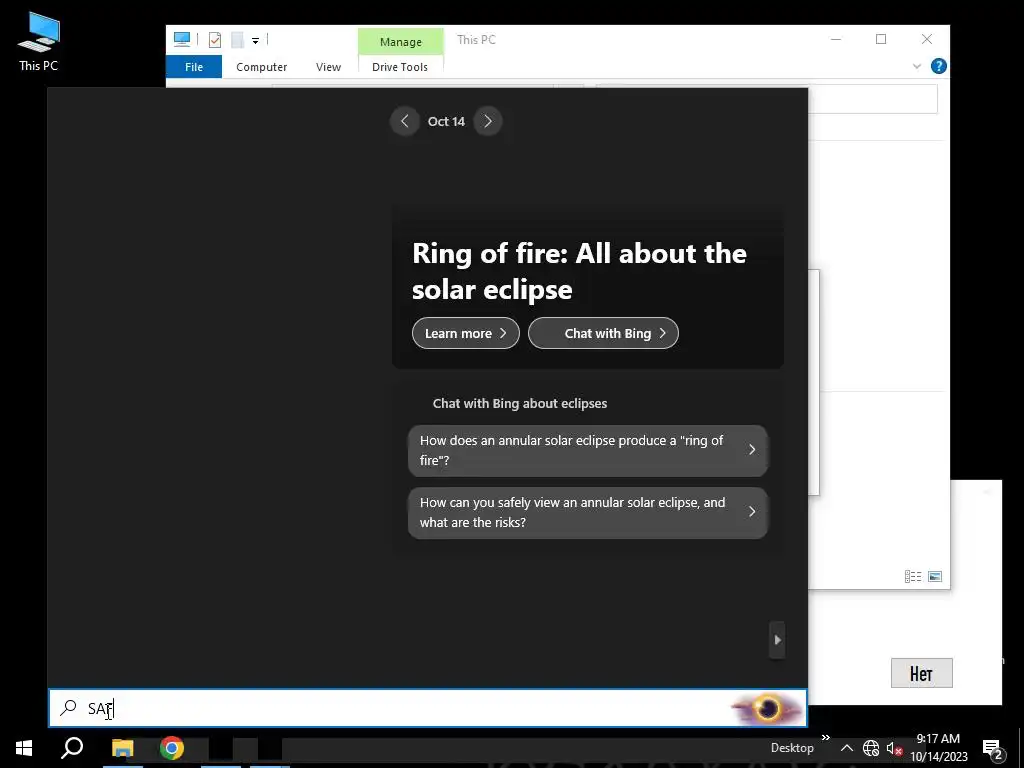Switch to the View ribbon tab
This screenshot has width=1024, height=768.
[x=328, y=67]
